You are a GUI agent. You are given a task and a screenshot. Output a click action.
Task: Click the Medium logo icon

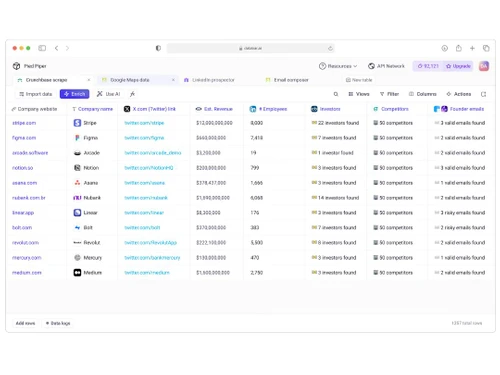(x=77, y=273)
